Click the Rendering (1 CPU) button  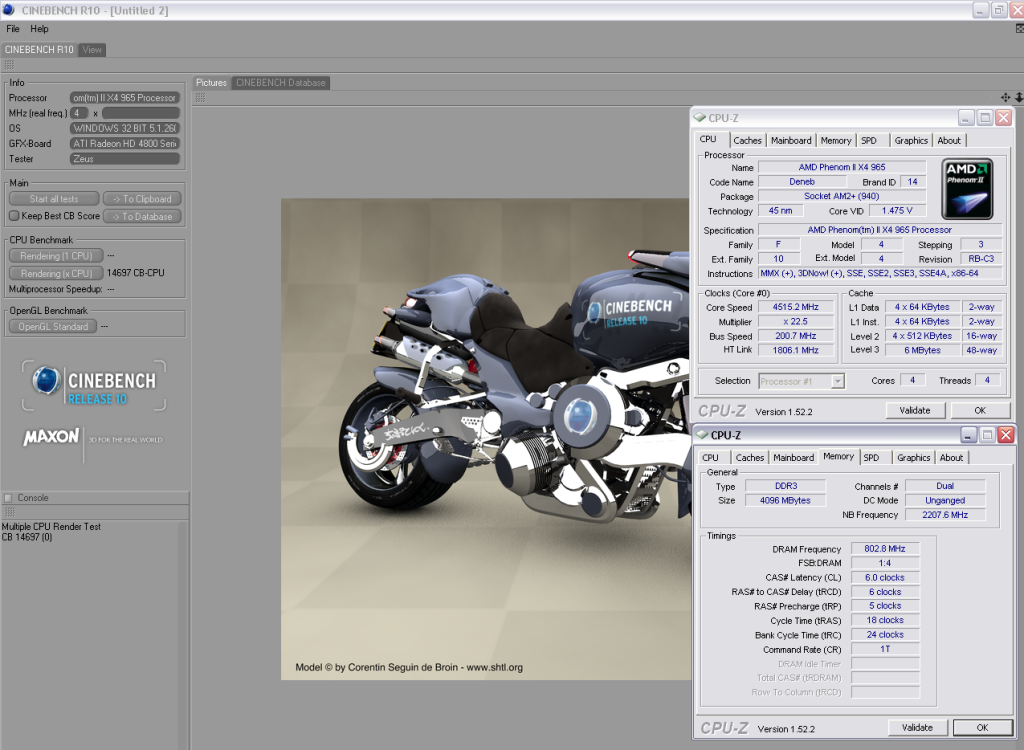[56, 255]
